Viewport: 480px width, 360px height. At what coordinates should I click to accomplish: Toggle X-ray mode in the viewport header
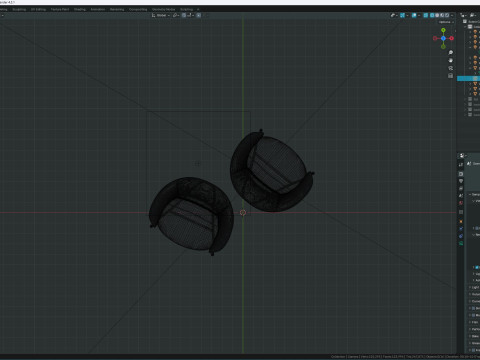point(426,15)
